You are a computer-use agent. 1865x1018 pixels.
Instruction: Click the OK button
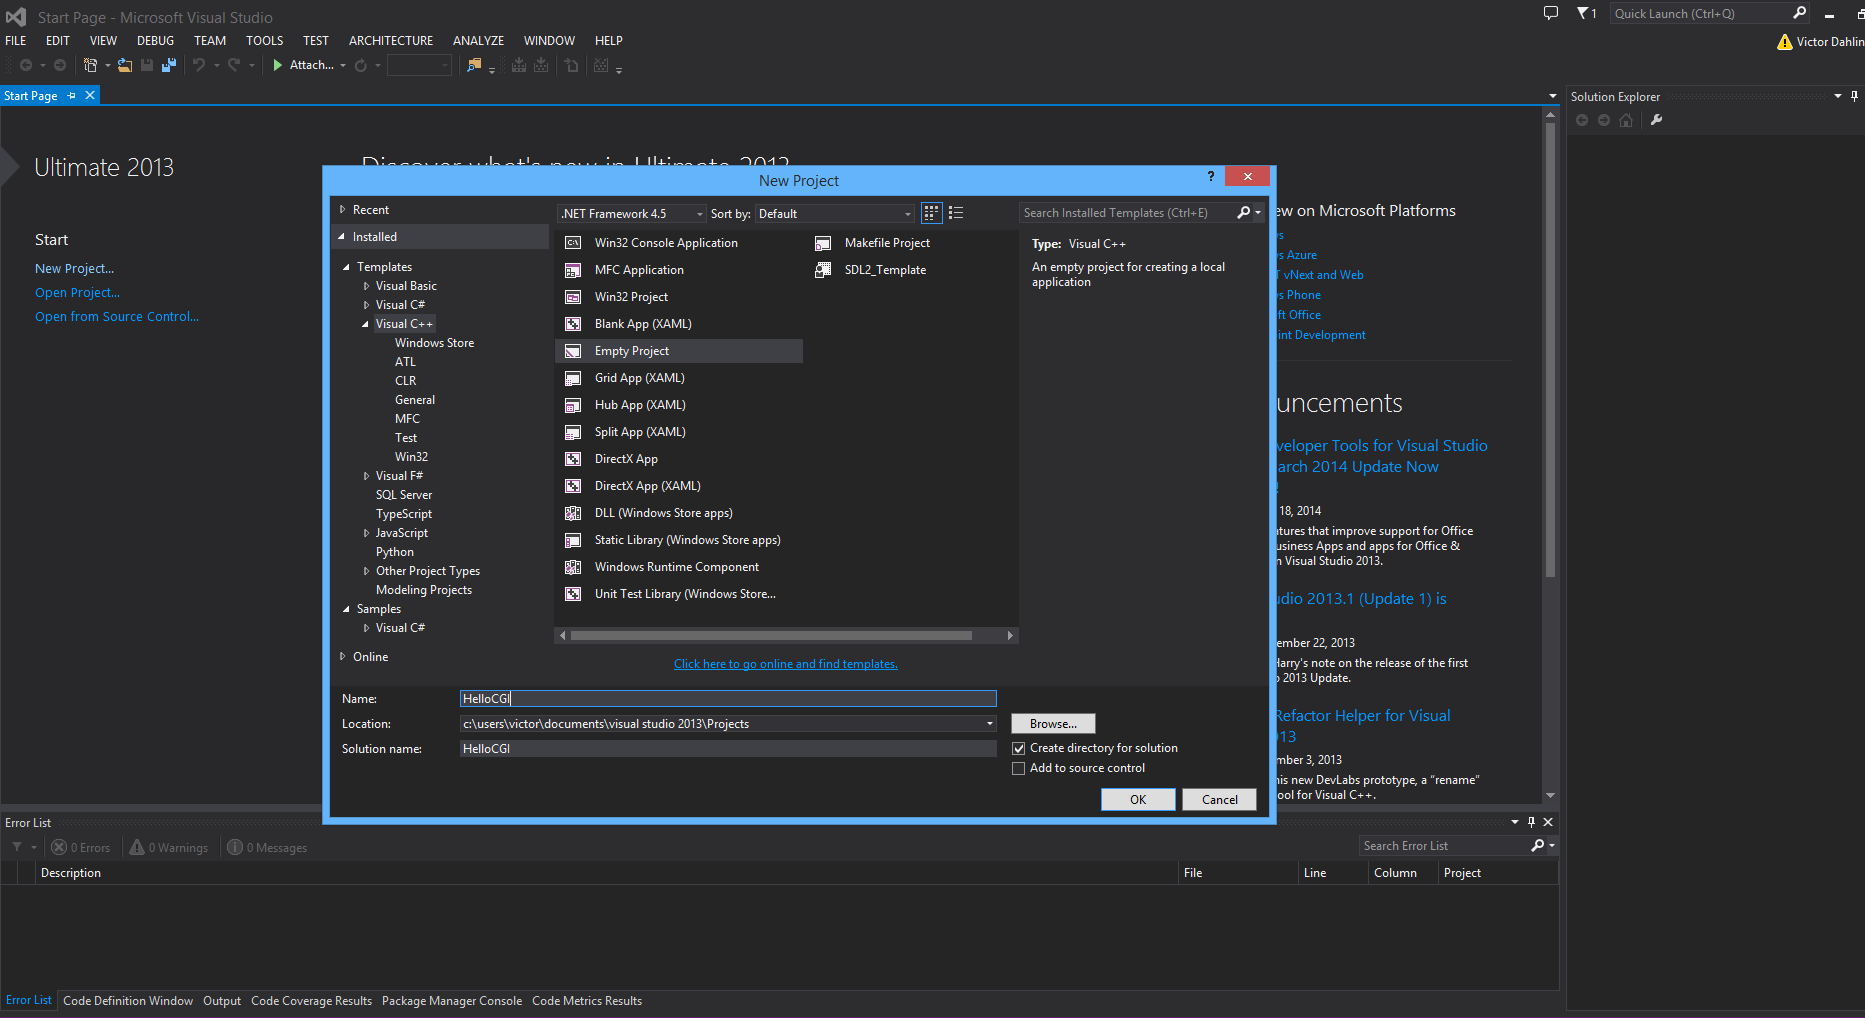click(x=1138, y=800)
